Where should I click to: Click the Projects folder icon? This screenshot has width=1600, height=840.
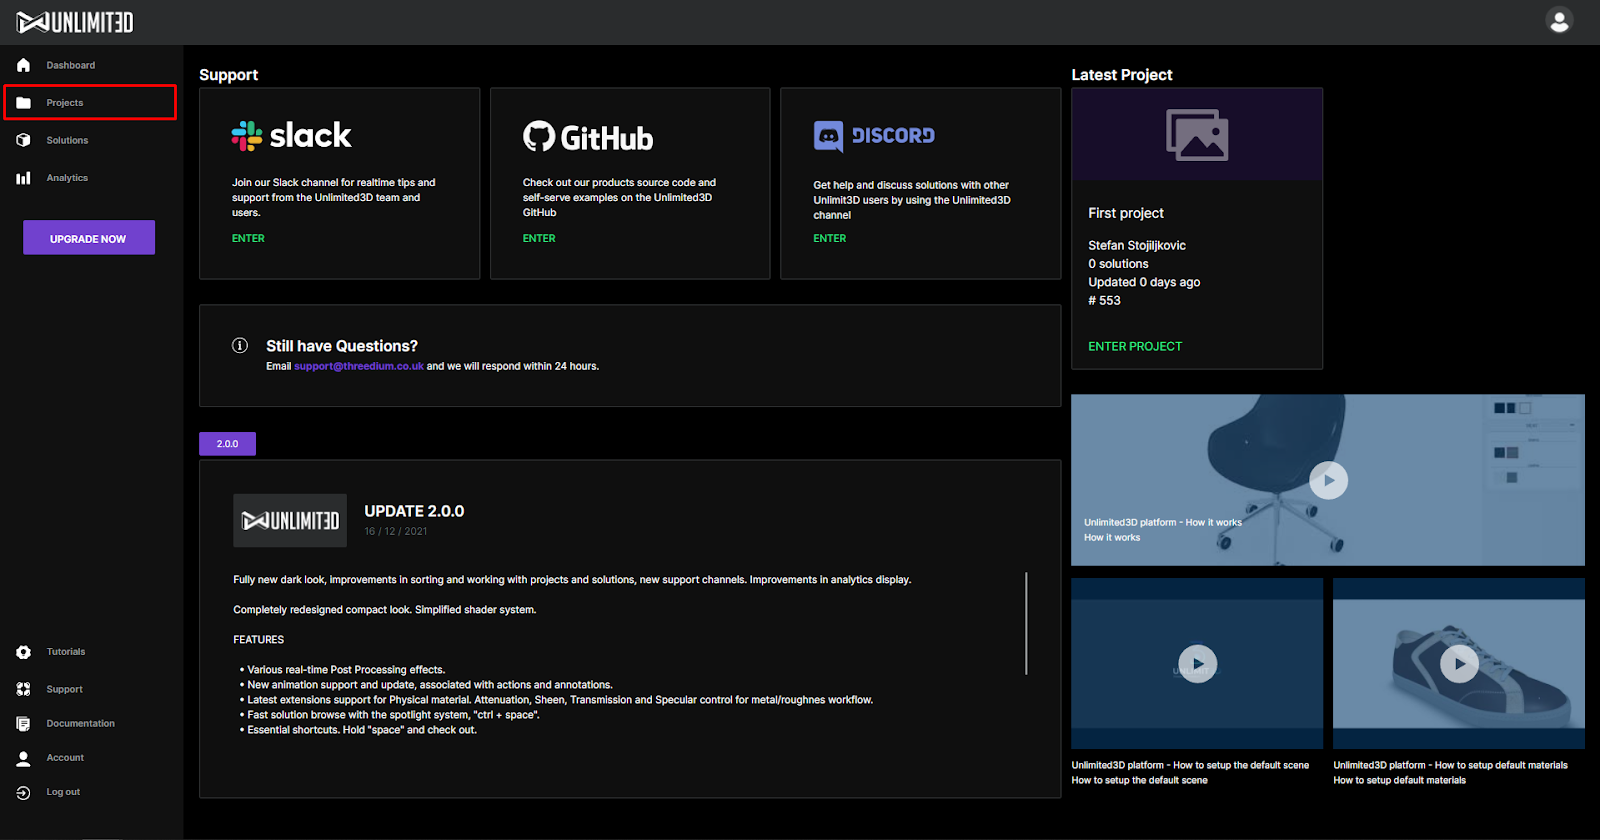click(x=23, y=103)
